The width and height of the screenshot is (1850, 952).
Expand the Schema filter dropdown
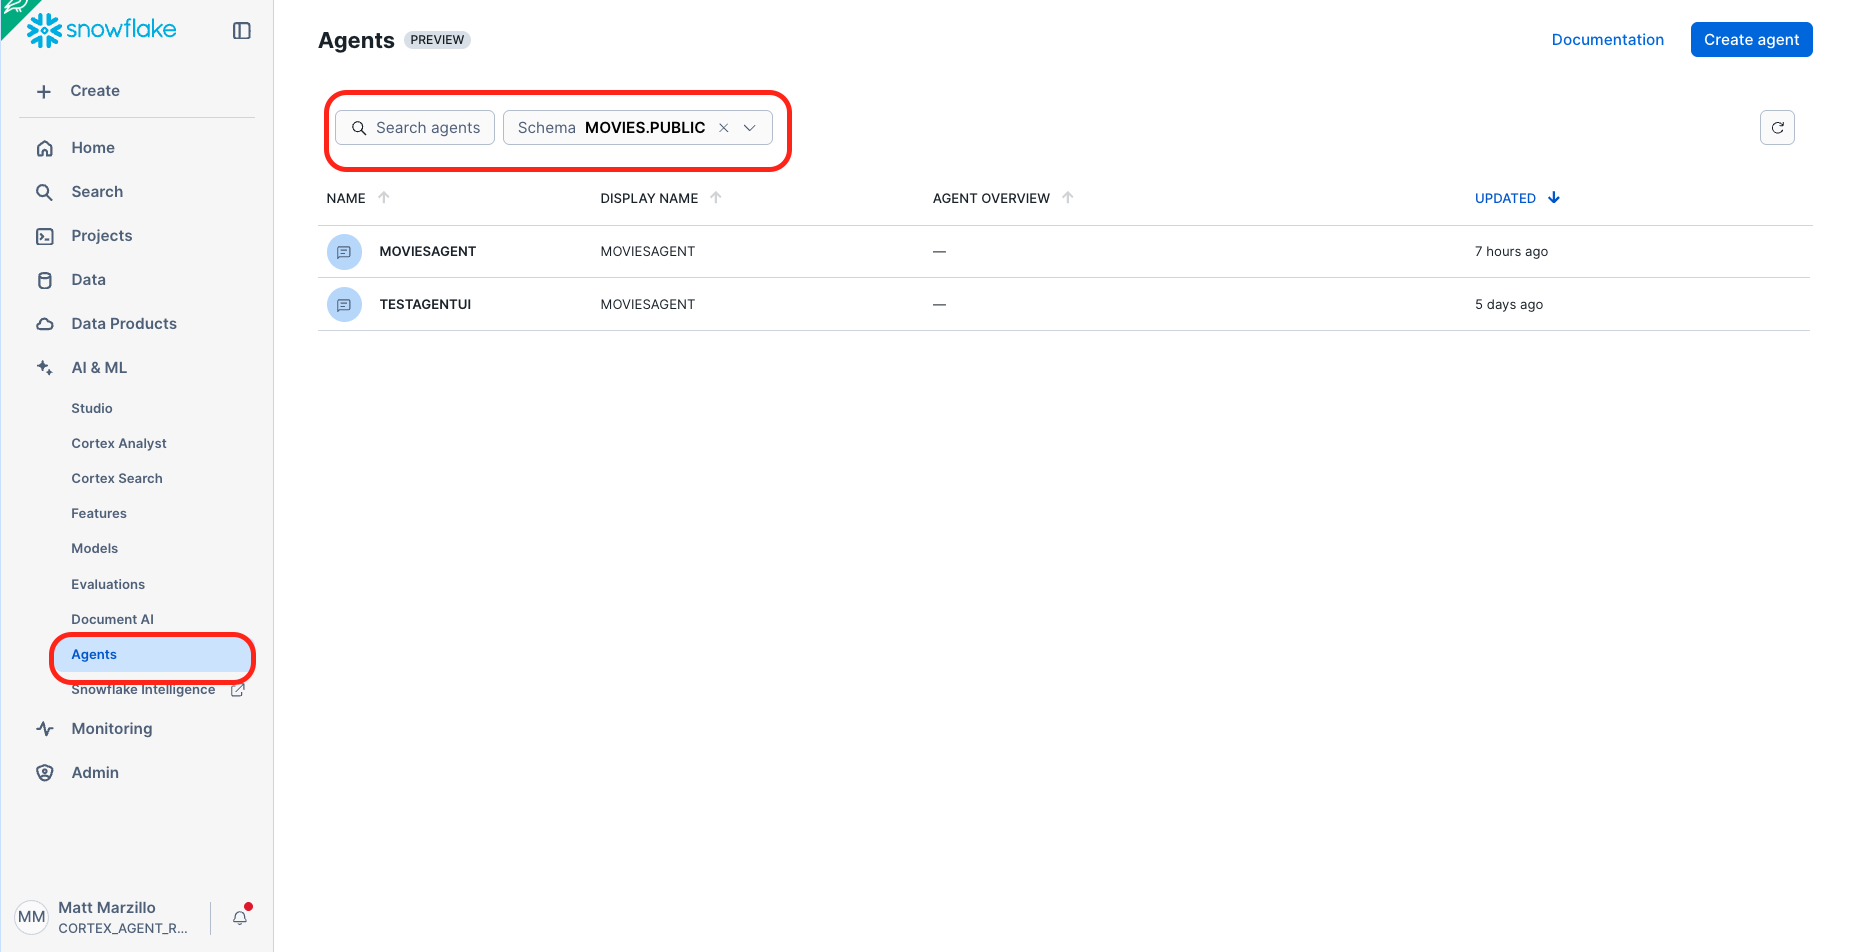click(750, 128)
